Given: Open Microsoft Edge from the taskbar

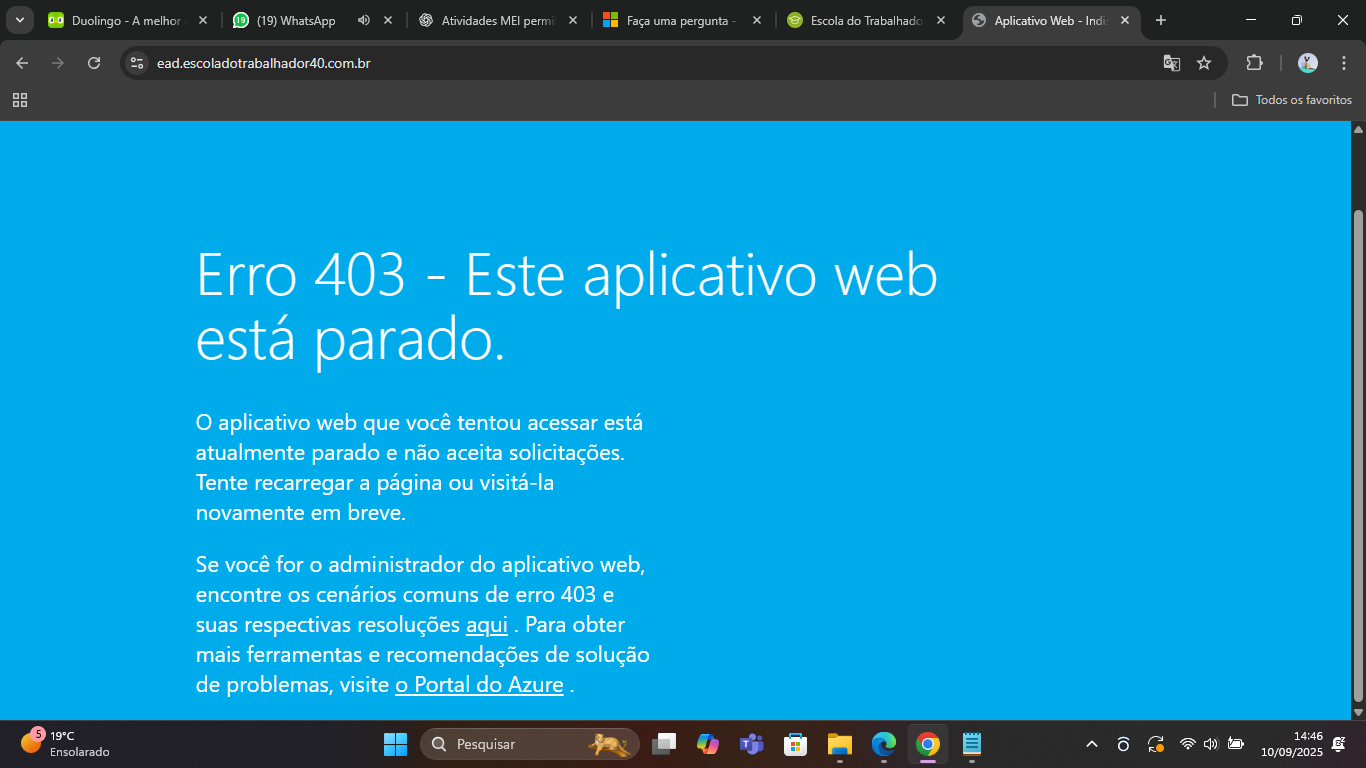Looking at the screenshot, I should (883, 744).
